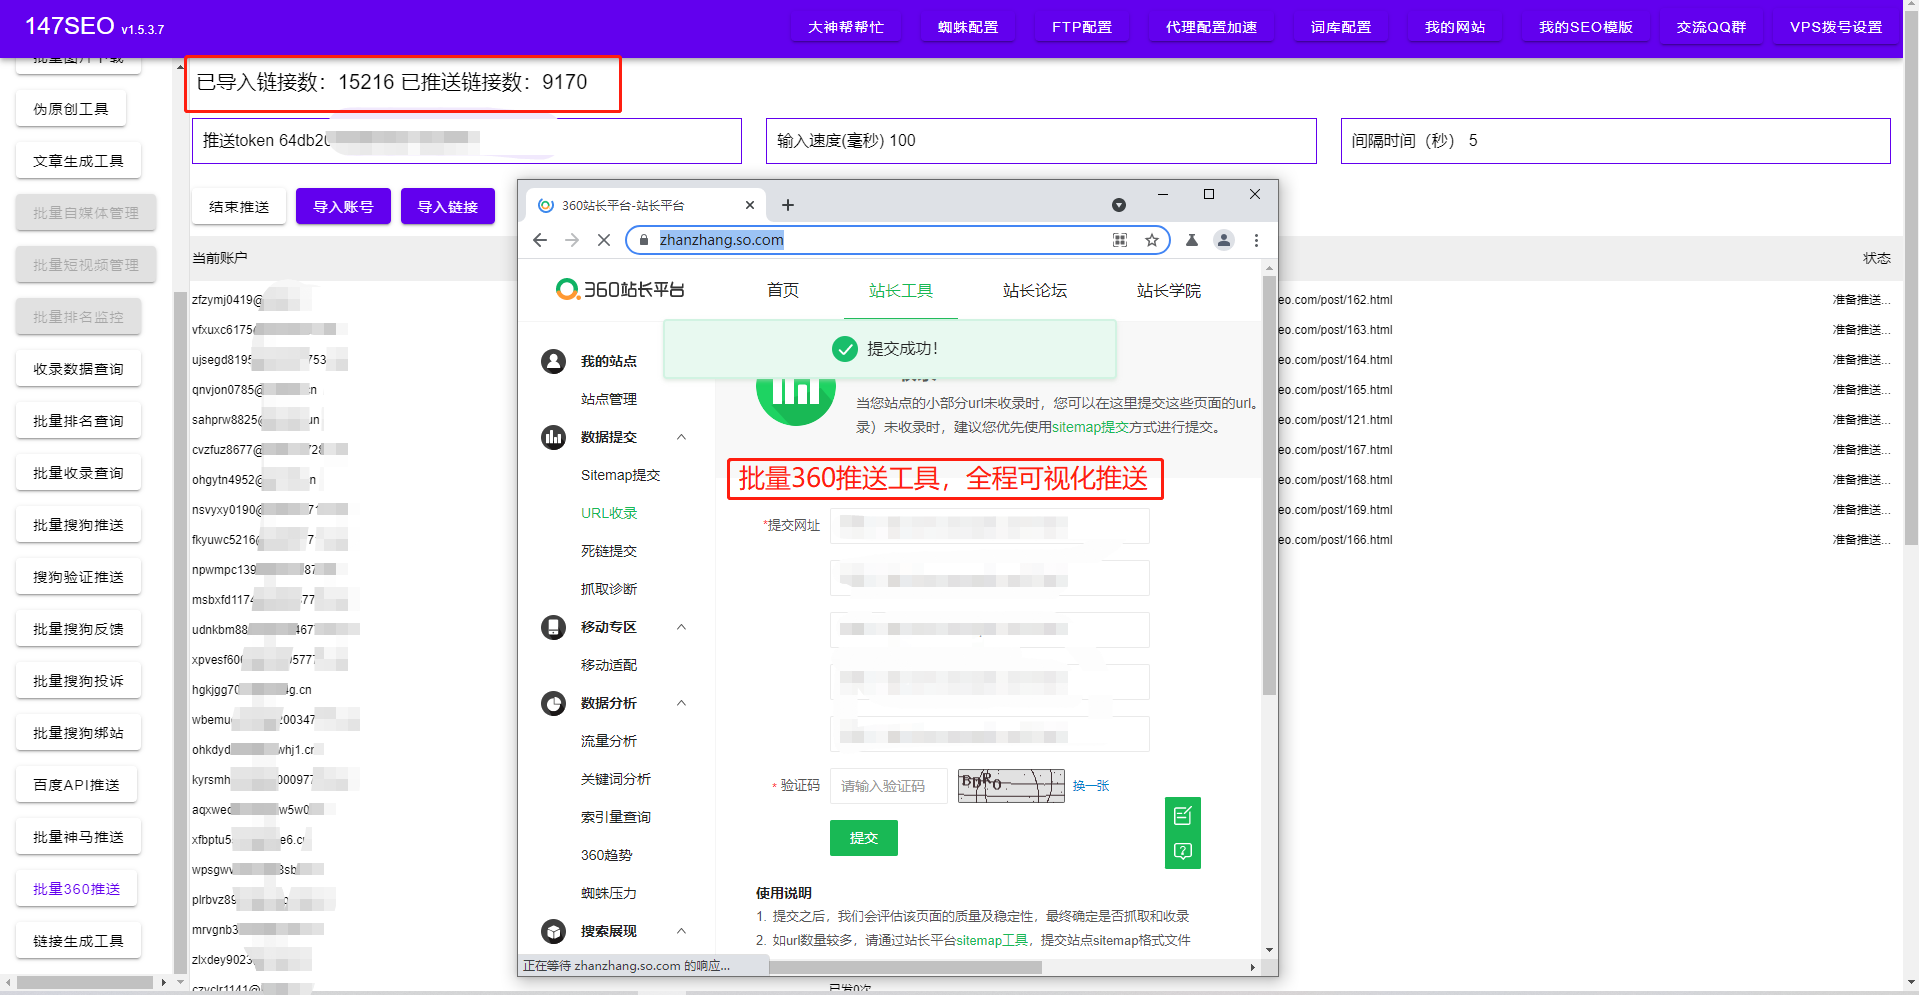
Task: Select 批量360推送 in left sidebar
Action: [x=76, y=889]
